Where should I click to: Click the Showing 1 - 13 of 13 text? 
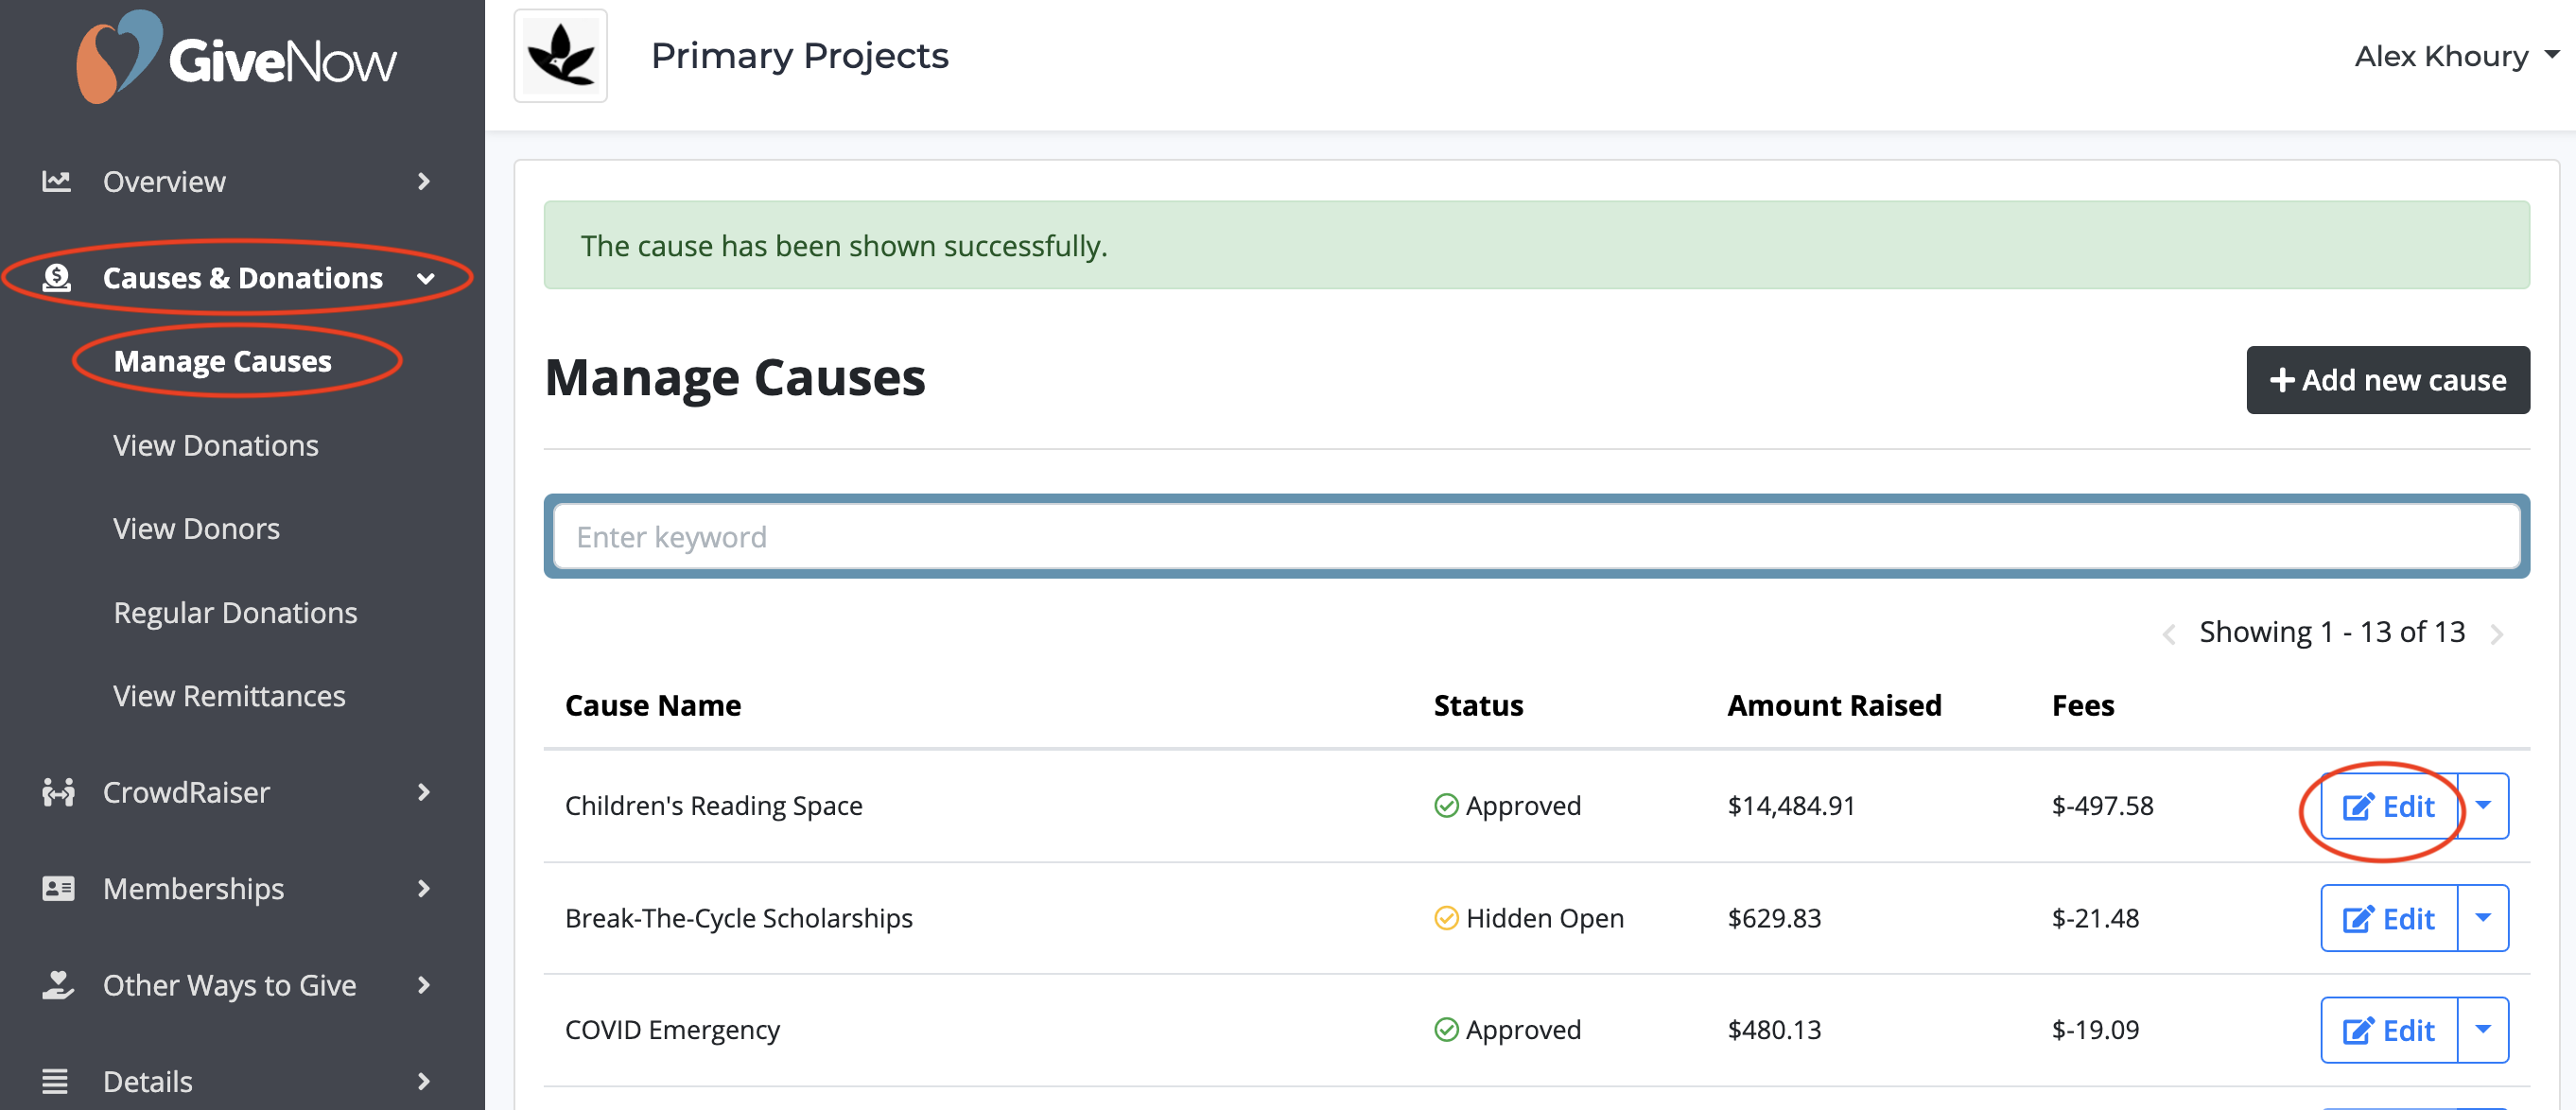(x=2332, y=632)
